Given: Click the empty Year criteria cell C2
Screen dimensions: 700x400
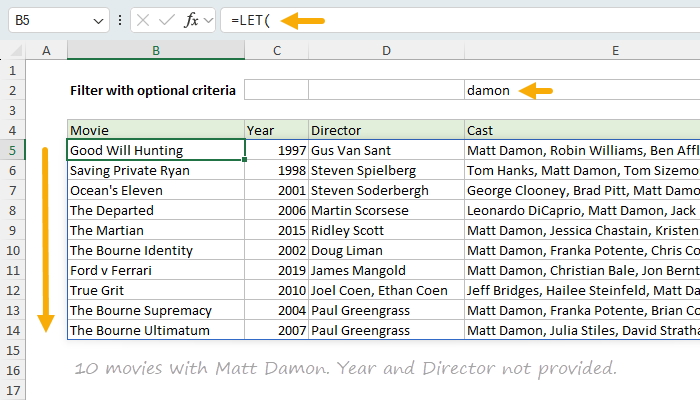Looking at the screenshot, I should point(276,91).
